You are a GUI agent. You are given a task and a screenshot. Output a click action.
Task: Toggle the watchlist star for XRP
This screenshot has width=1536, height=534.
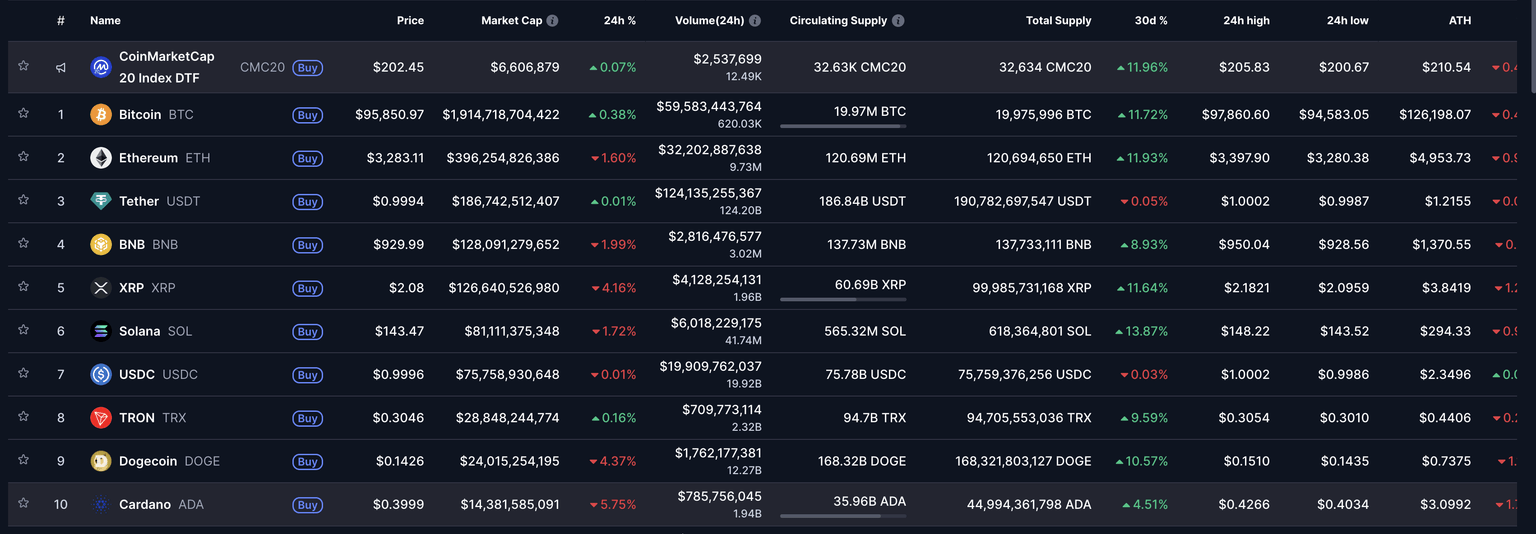pos(23,287)
